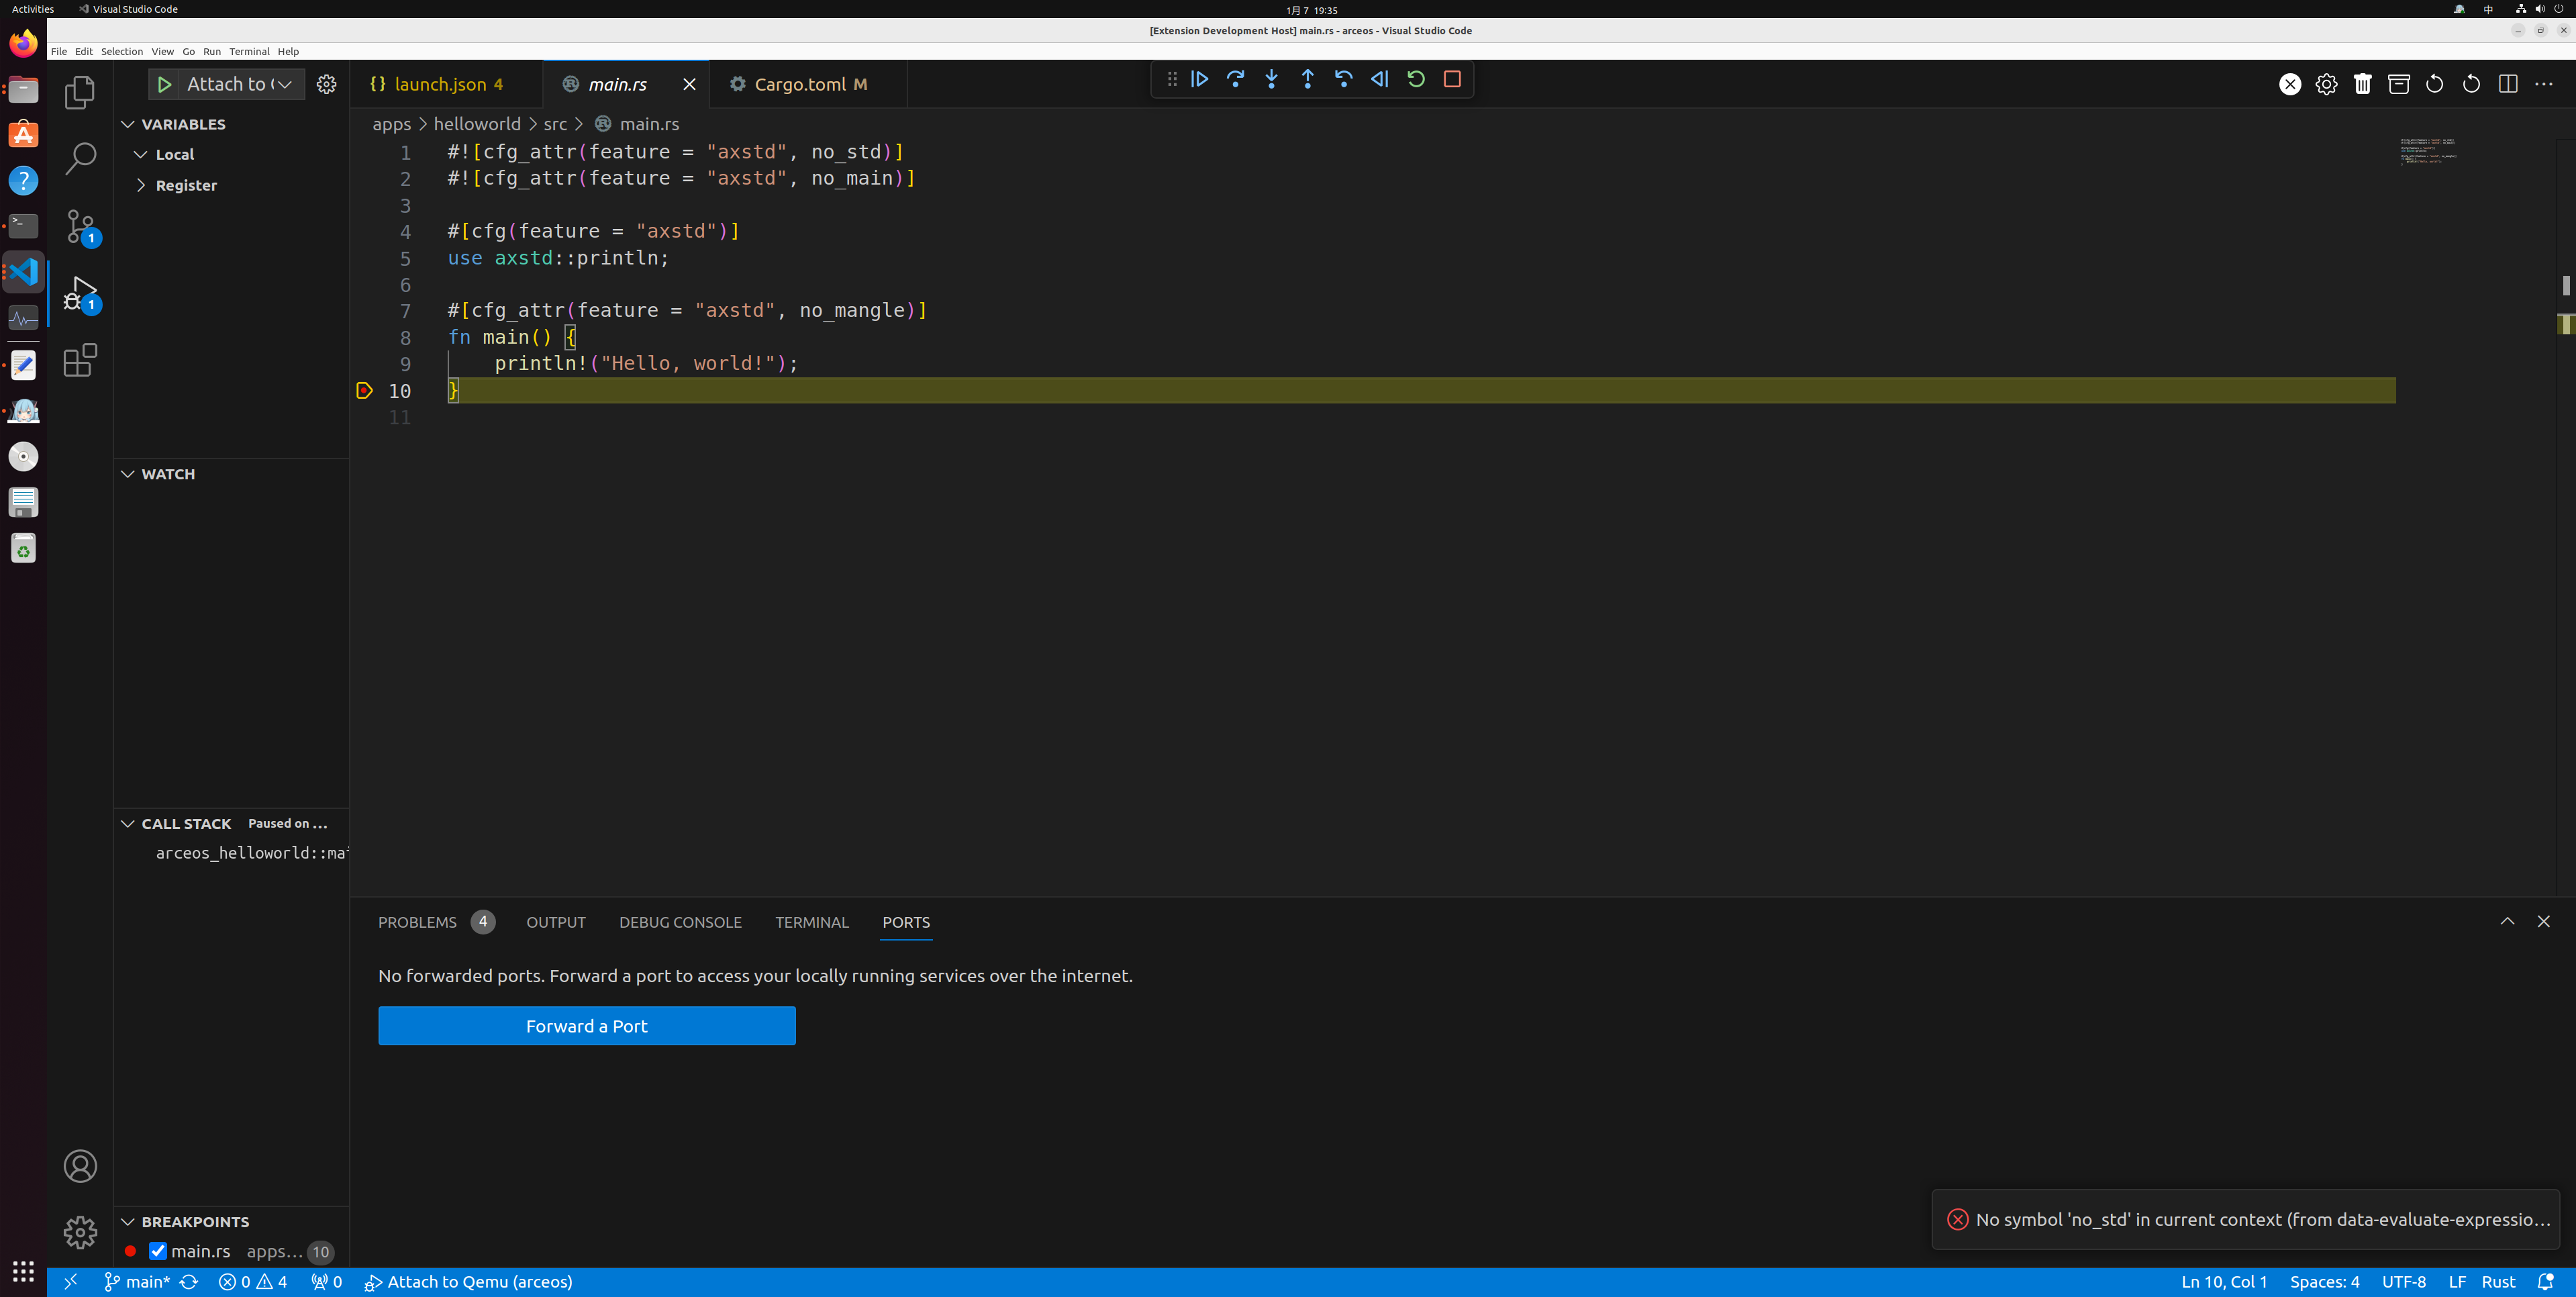2576x1297 pixels.
Task: Click the editor minimap preview
Action: [2428, 151]
